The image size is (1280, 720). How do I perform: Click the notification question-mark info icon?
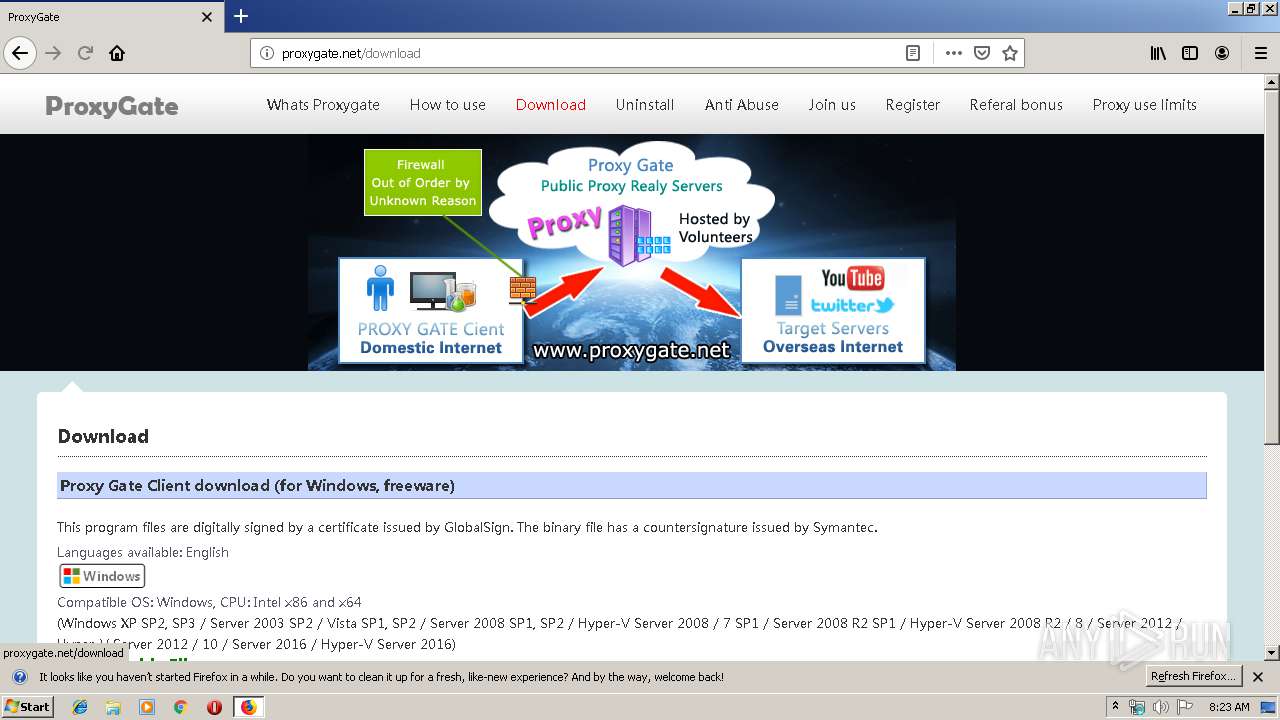click(19, 677)
